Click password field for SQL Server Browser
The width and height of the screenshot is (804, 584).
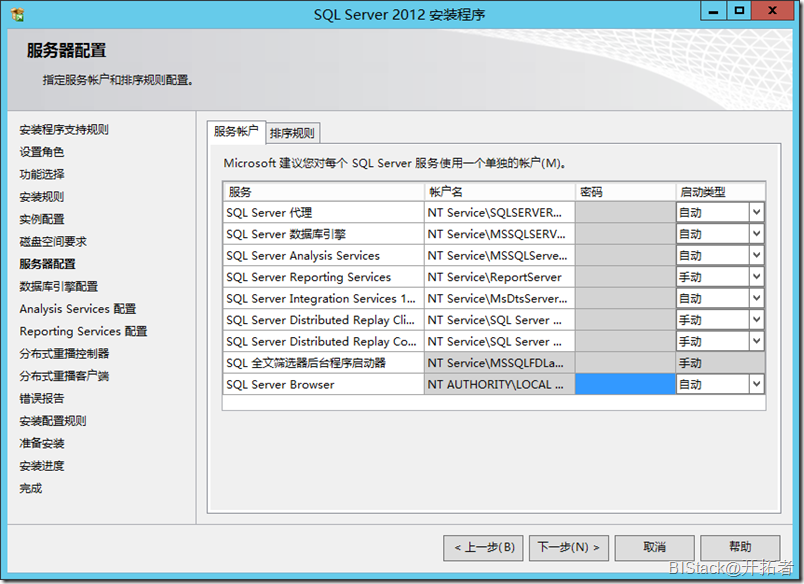[625, 384]
